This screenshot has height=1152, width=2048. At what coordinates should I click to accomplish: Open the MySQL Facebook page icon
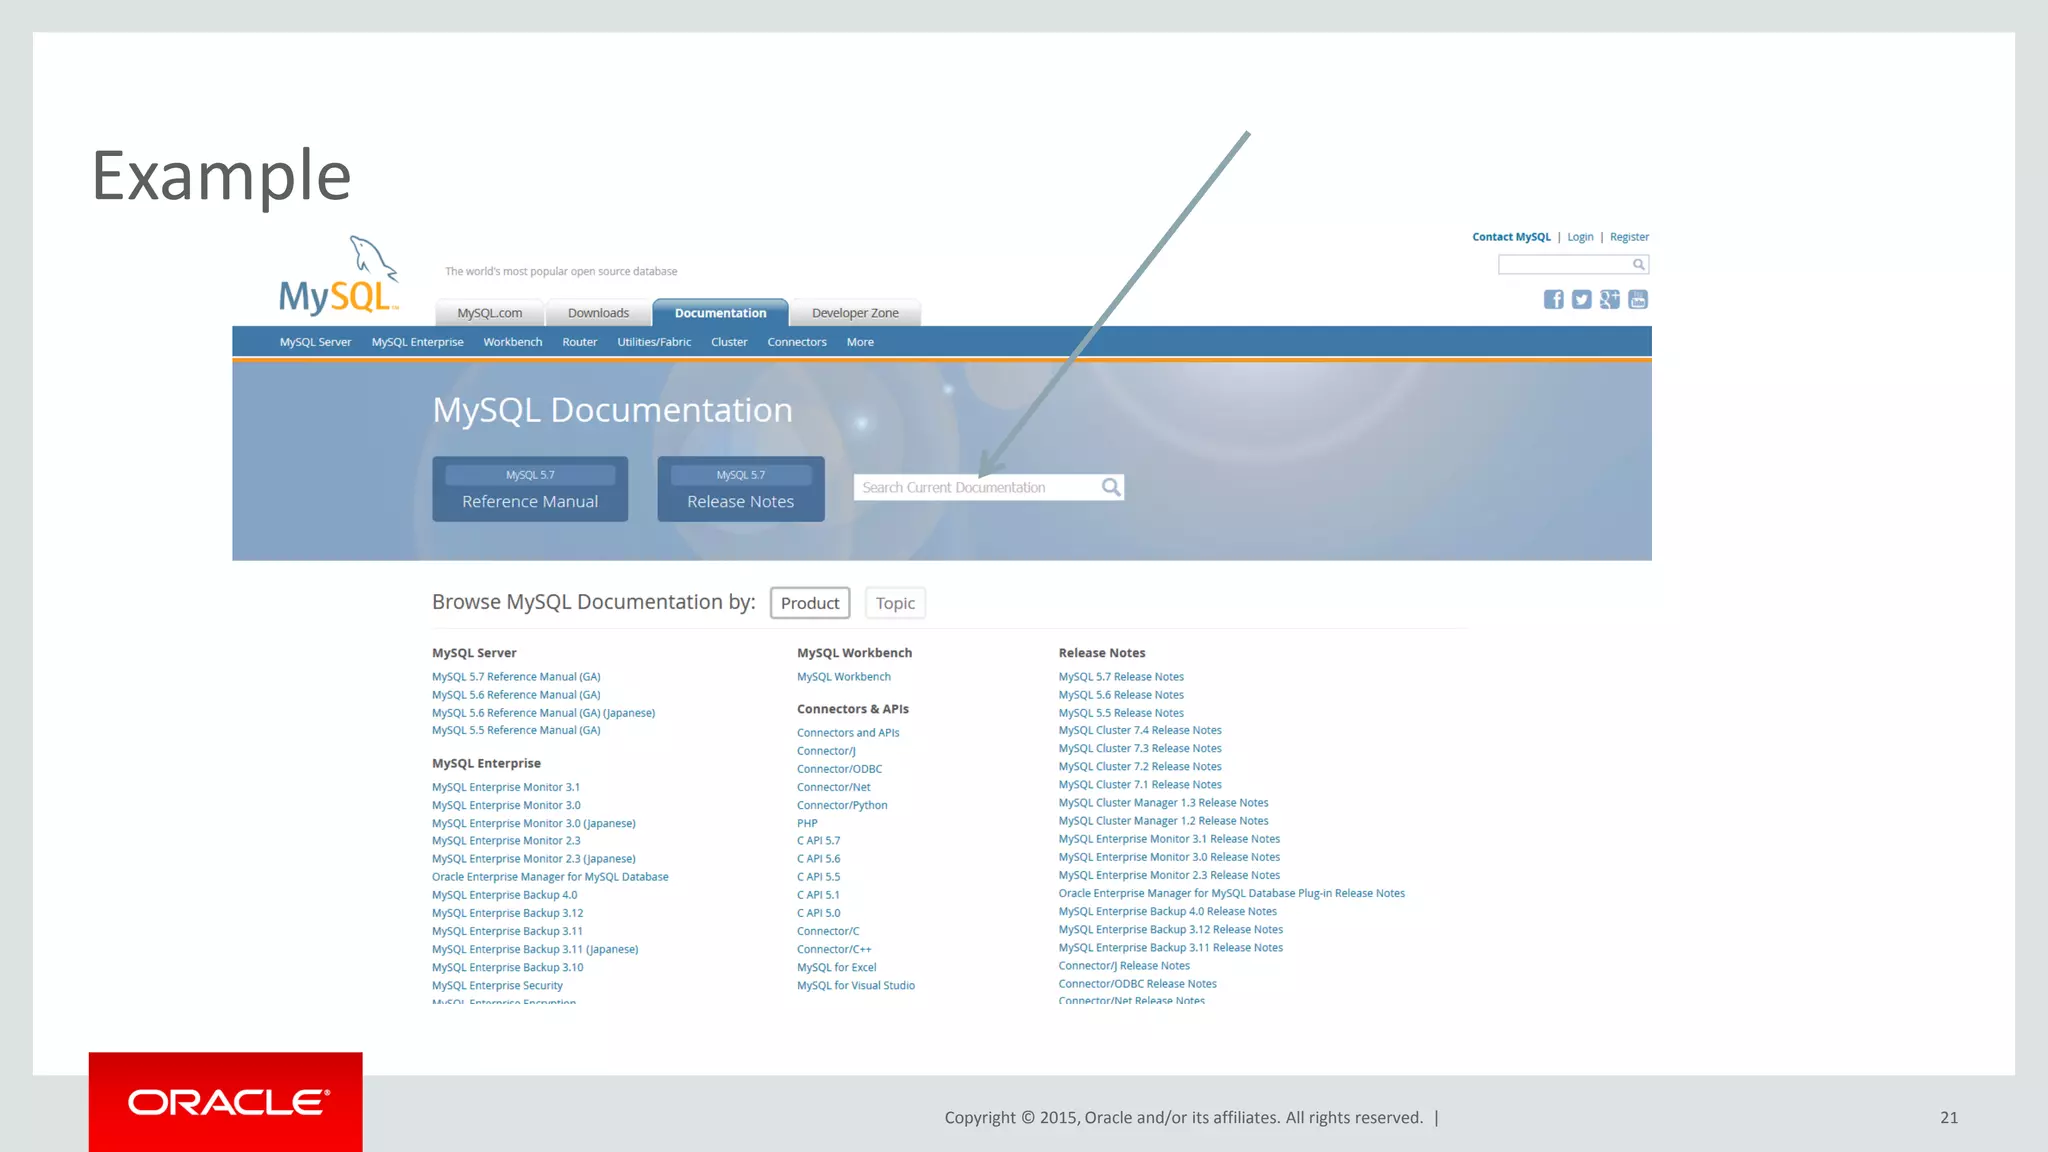coord(1553,299)
